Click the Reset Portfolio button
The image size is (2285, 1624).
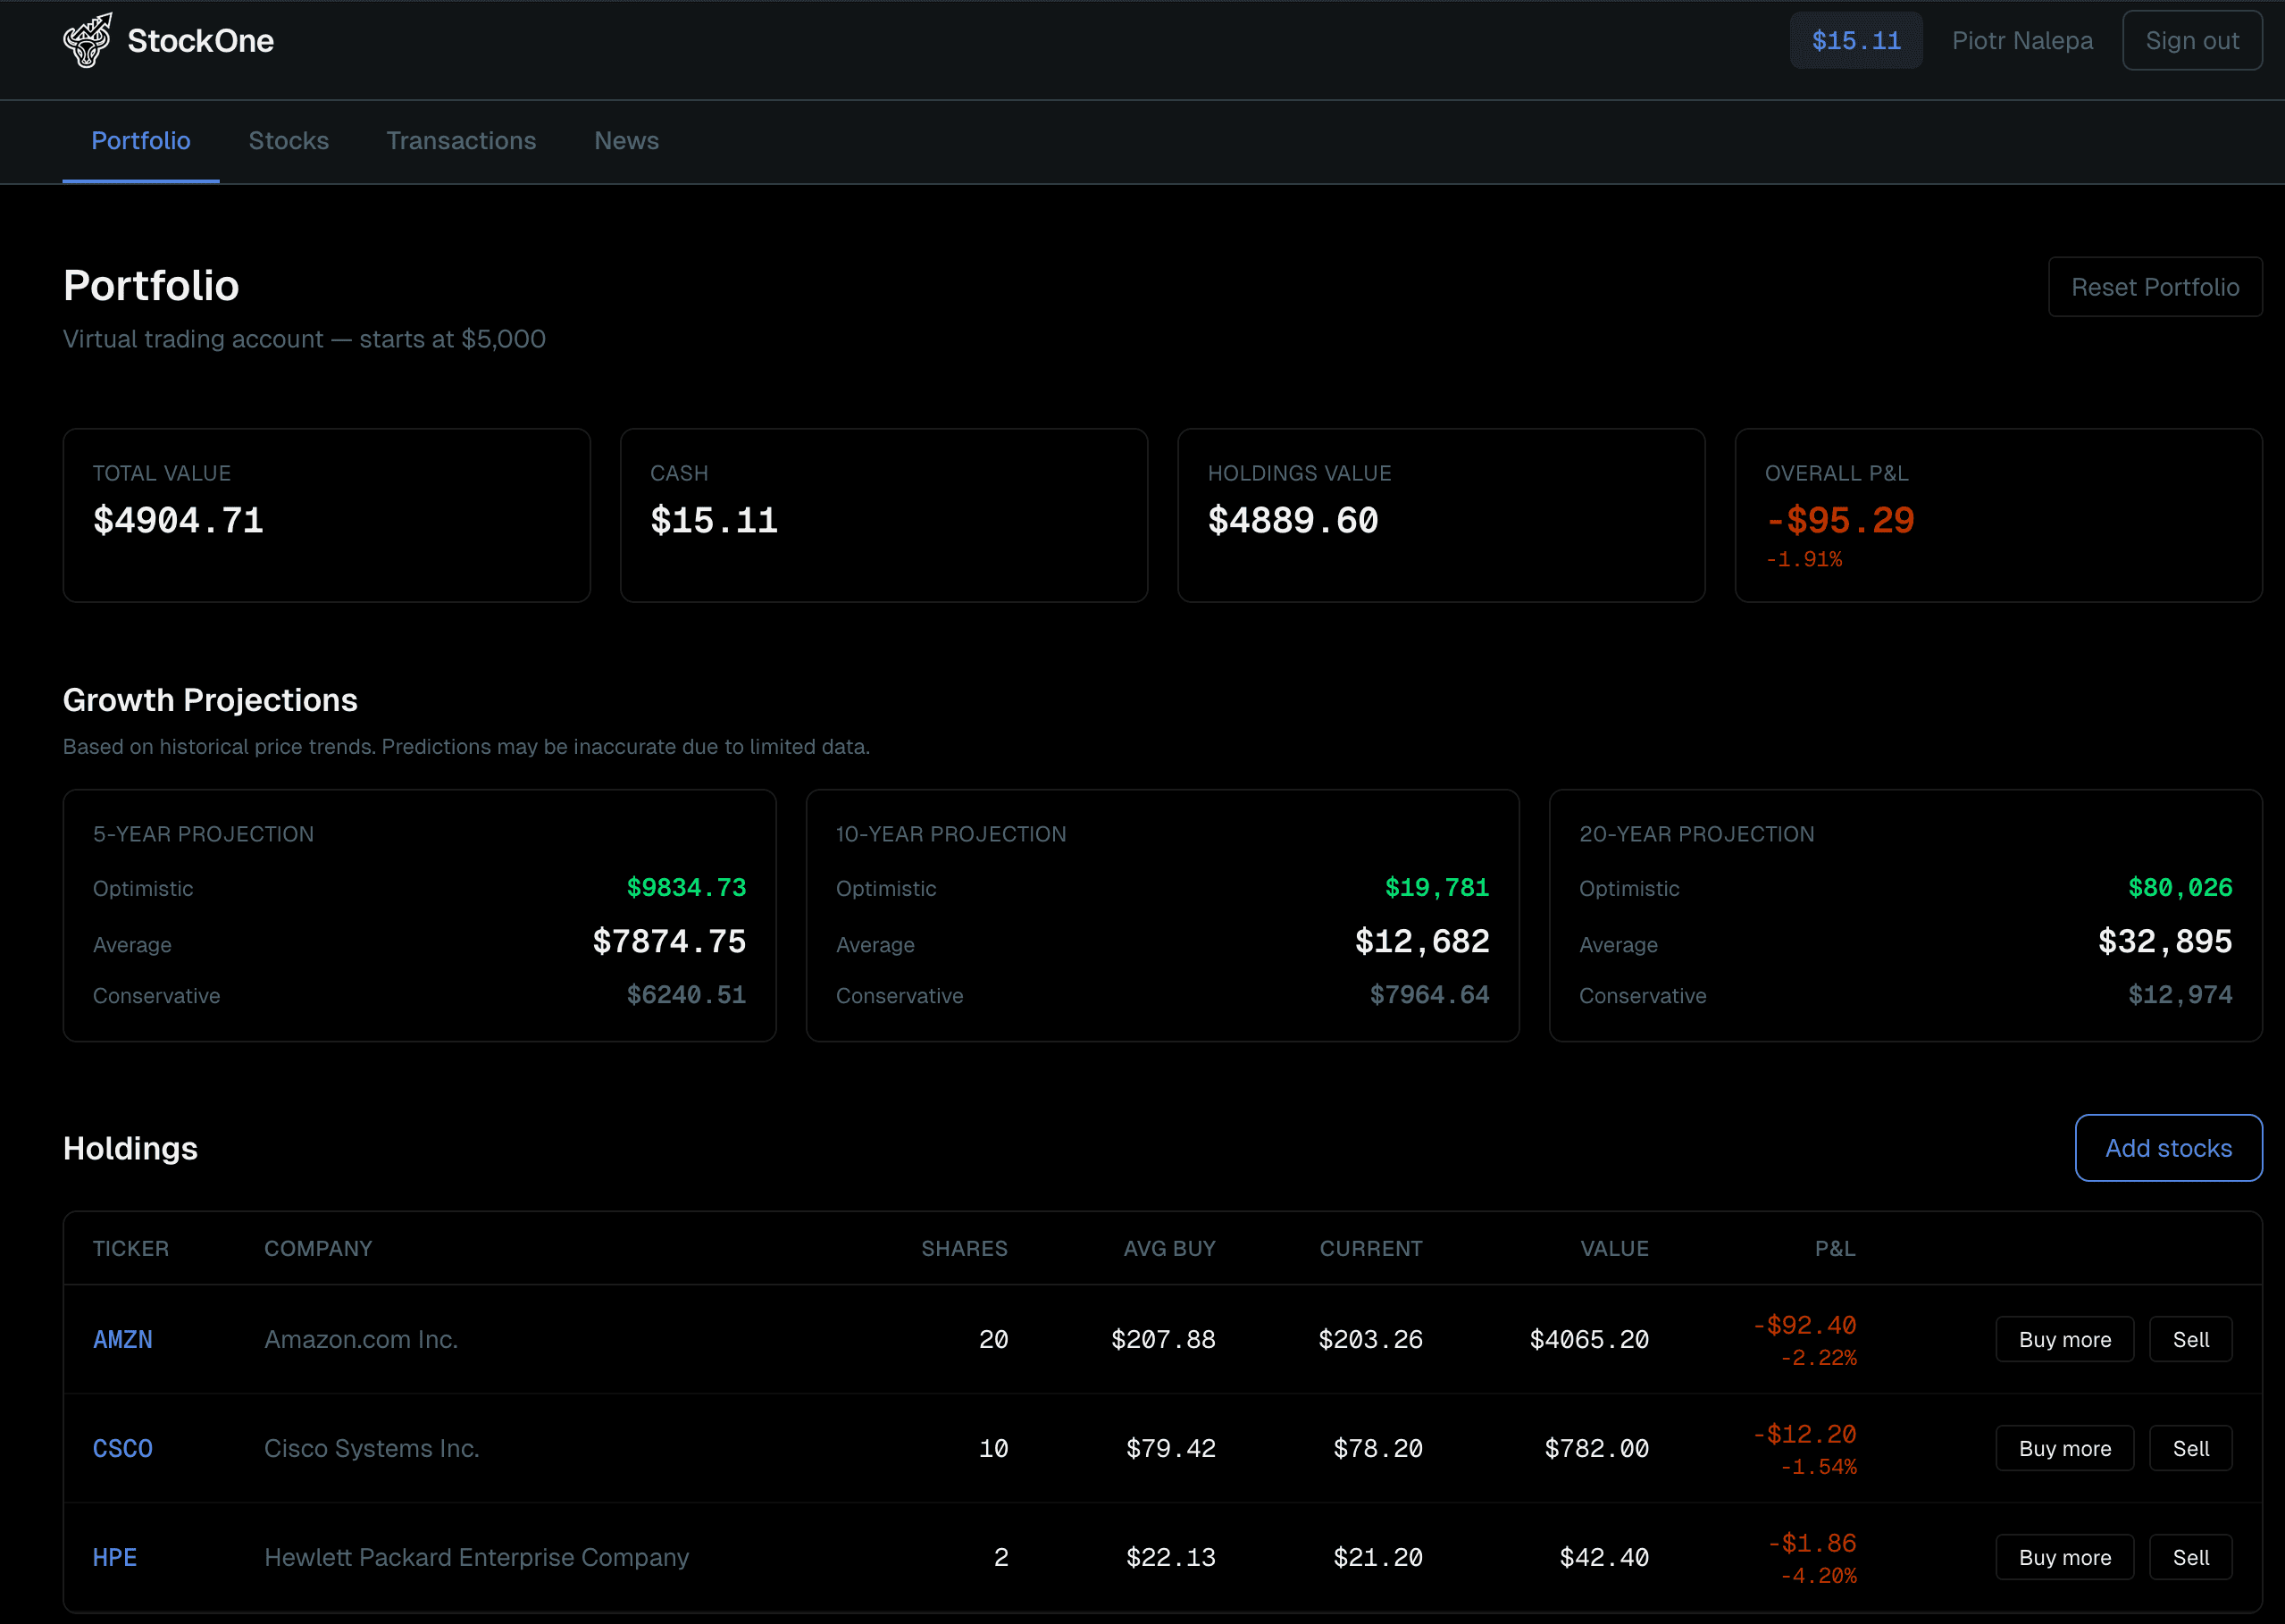pos(2155,287)
